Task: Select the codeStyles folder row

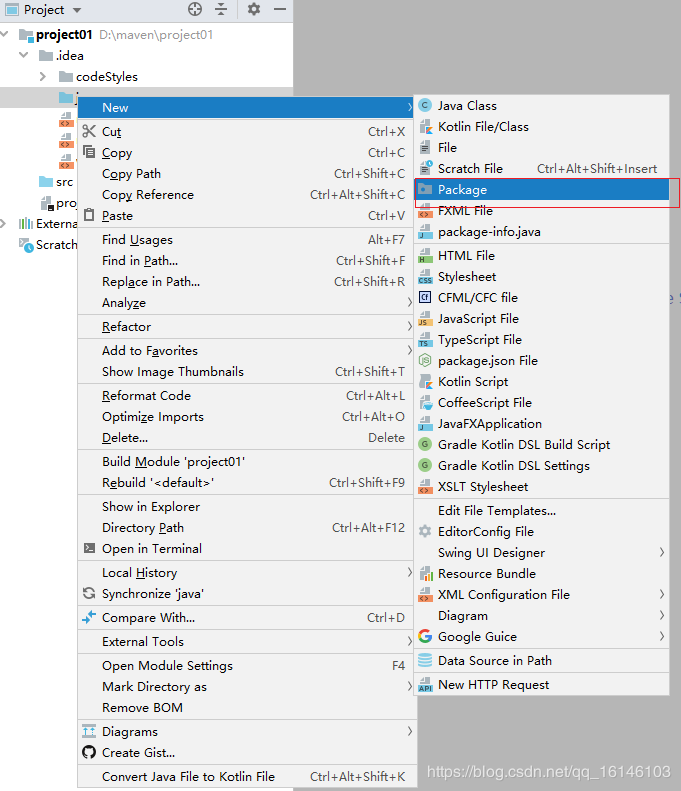Action: pyautogui.click(x=146, y=77)
